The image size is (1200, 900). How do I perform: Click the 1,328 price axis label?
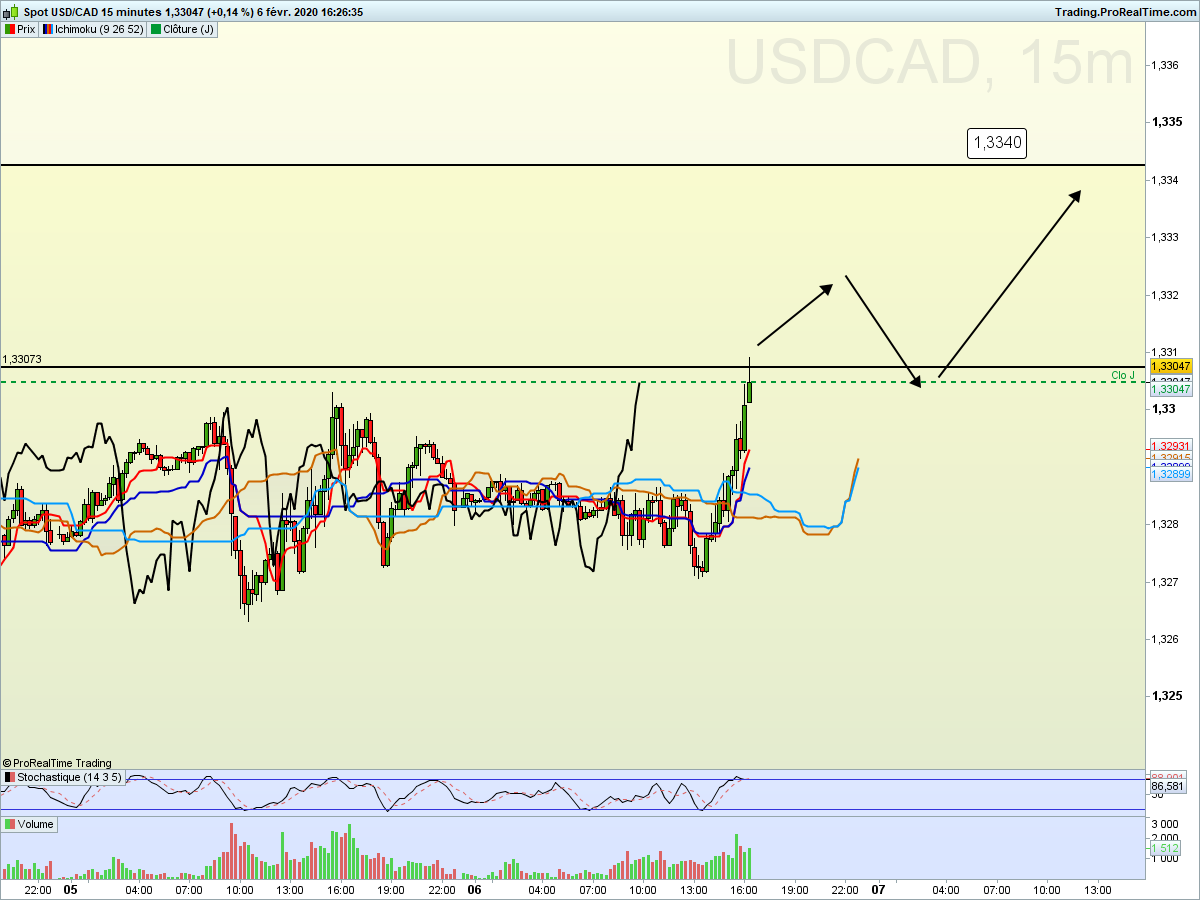coord(1165,524)
